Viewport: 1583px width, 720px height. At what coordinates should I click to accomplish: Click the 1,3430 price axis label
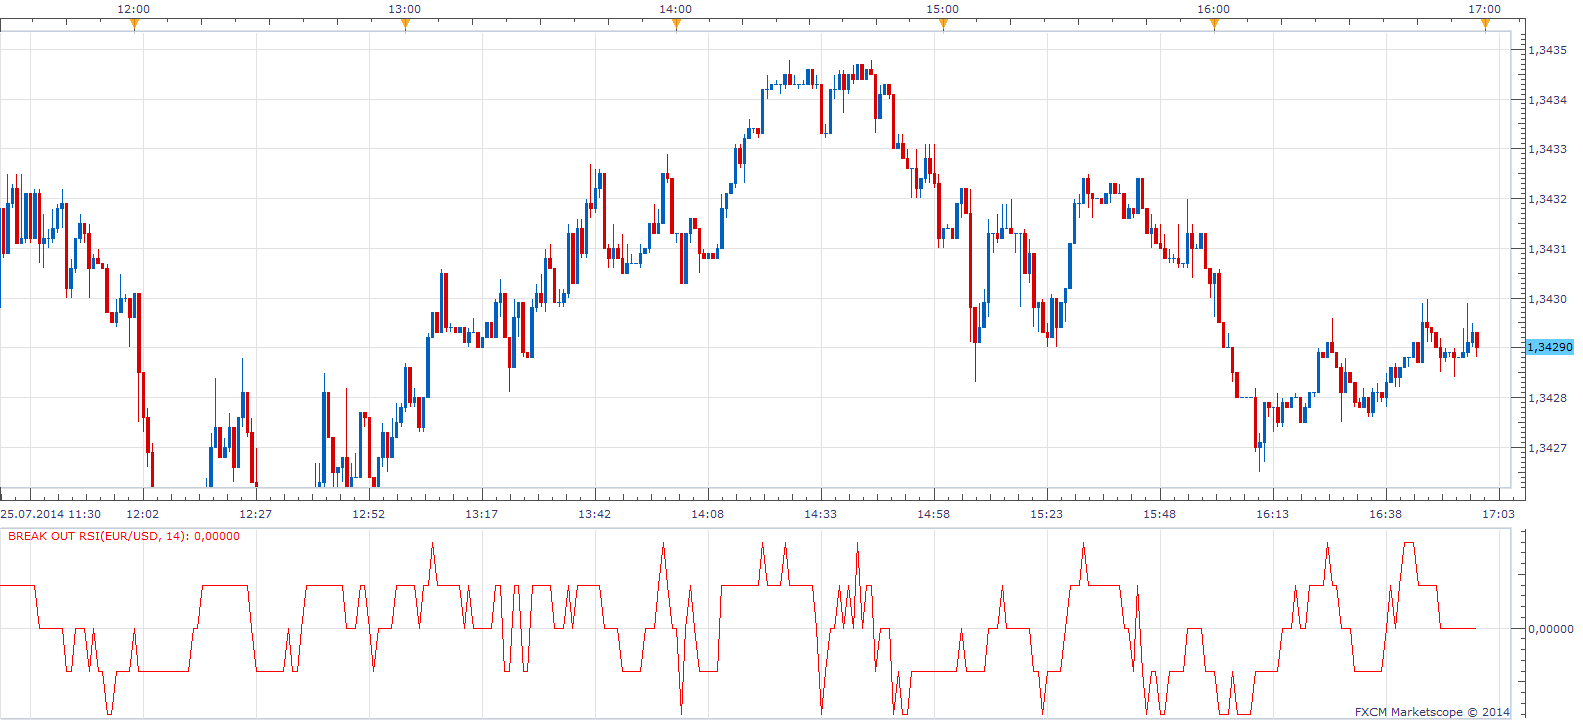[1547, 299]
